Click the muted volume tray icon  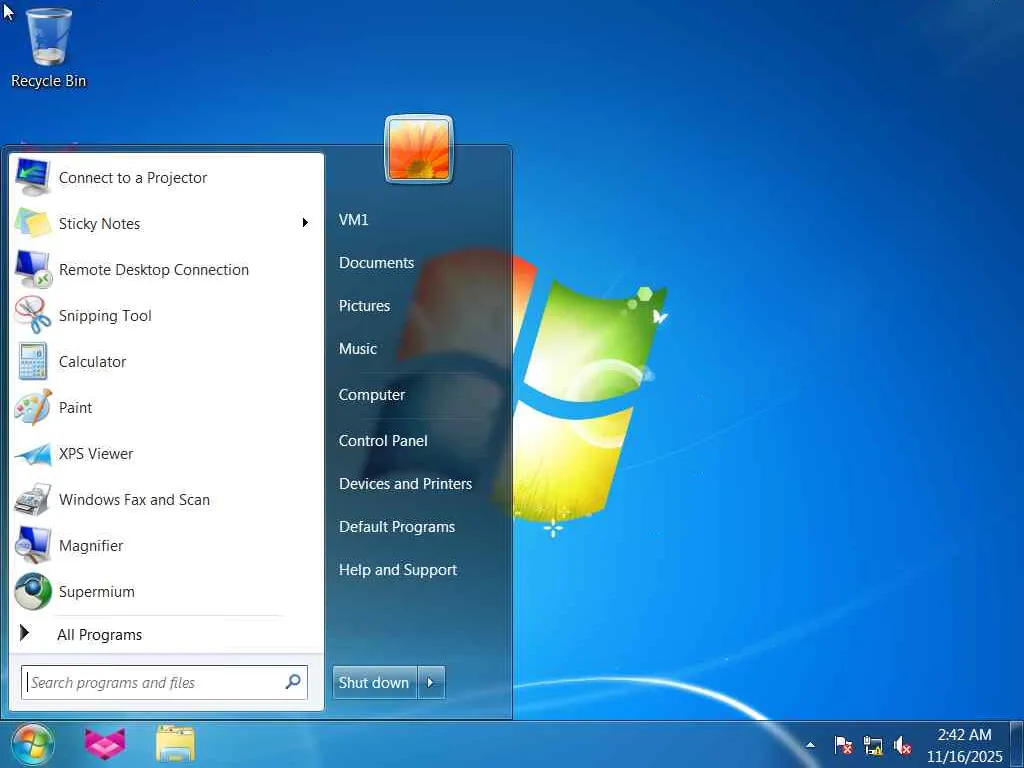[903, 745]
